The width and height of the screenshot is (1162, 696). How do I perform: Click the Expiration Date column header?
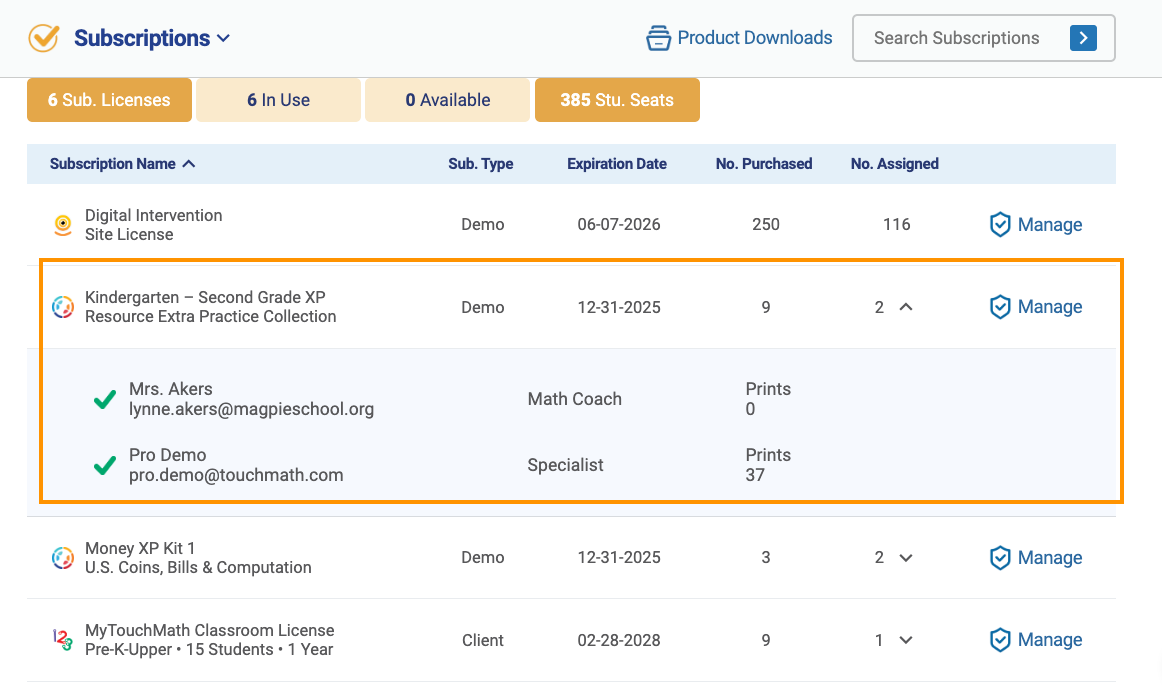point(617,164)
